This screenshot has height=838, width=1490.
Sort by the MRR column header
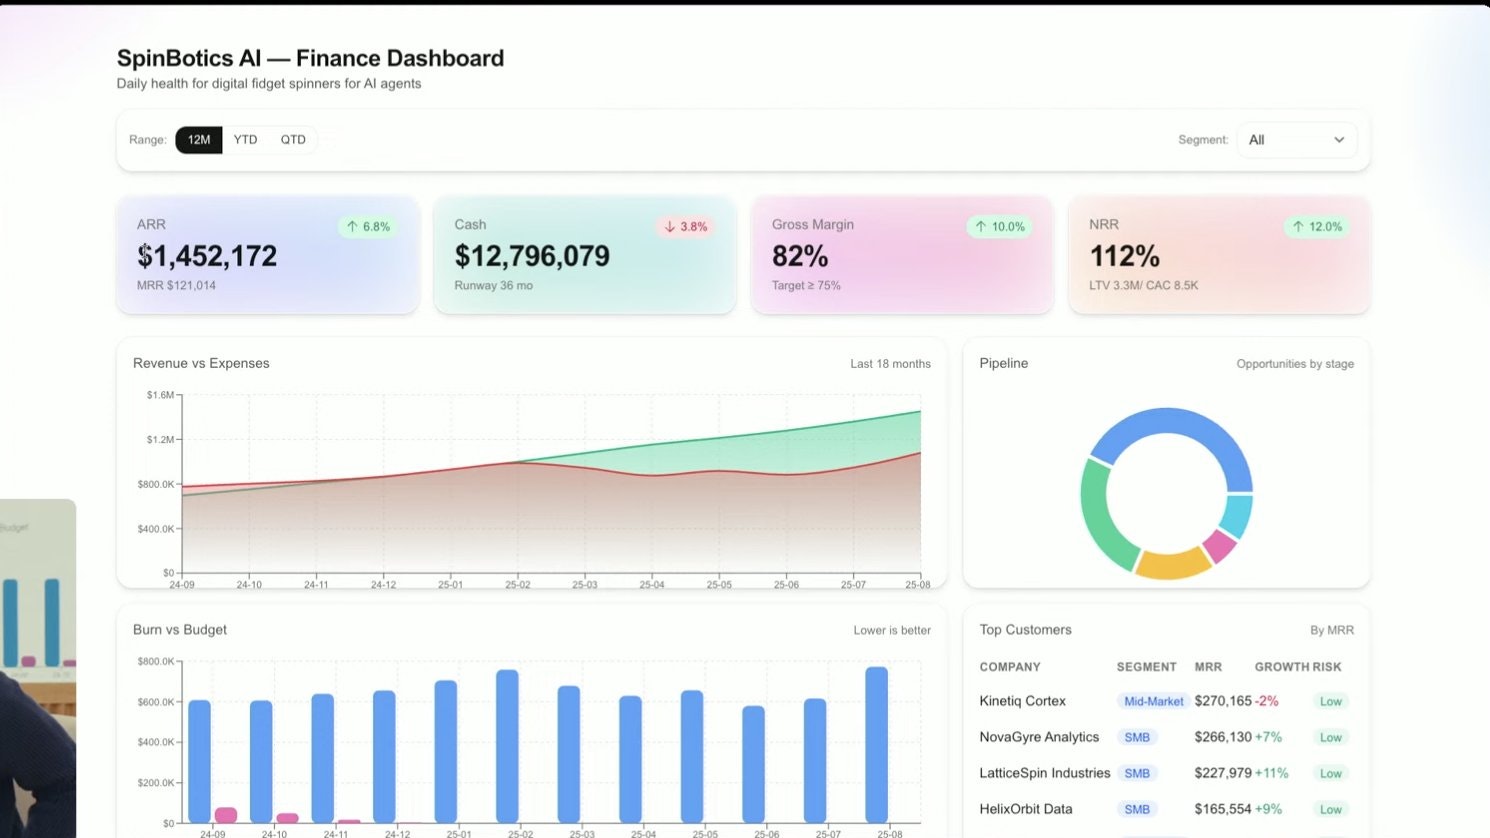[1208, 667]
